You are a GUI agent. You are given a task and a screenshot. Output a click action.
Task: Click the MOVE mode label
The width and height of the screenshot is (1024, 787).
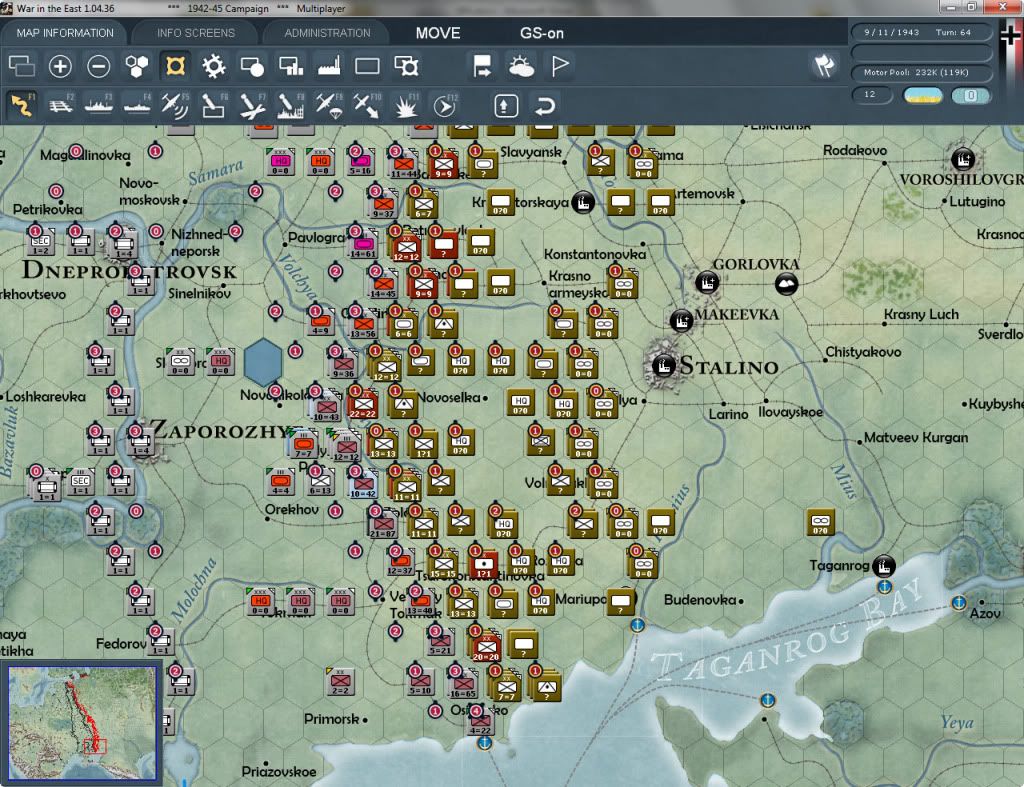(438, 33)
